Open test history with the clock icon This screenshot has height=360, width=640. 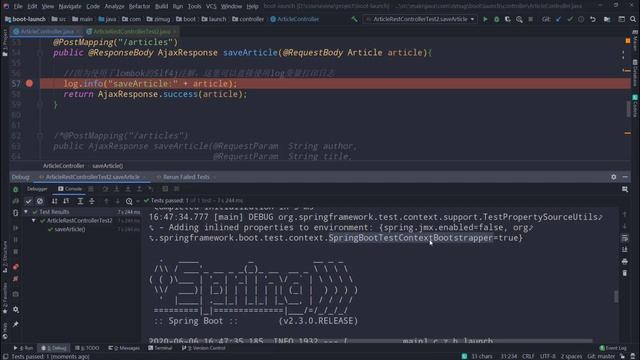[x=129, y=201]
